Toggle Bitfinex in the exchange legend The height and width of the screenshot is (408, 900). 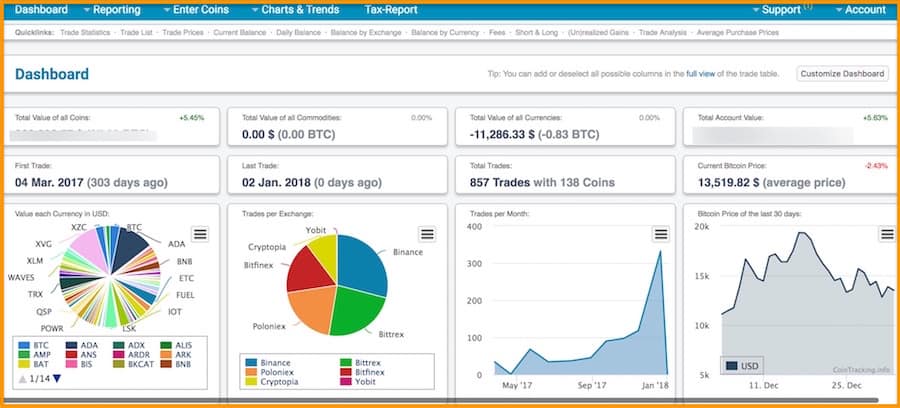point(362,372)
